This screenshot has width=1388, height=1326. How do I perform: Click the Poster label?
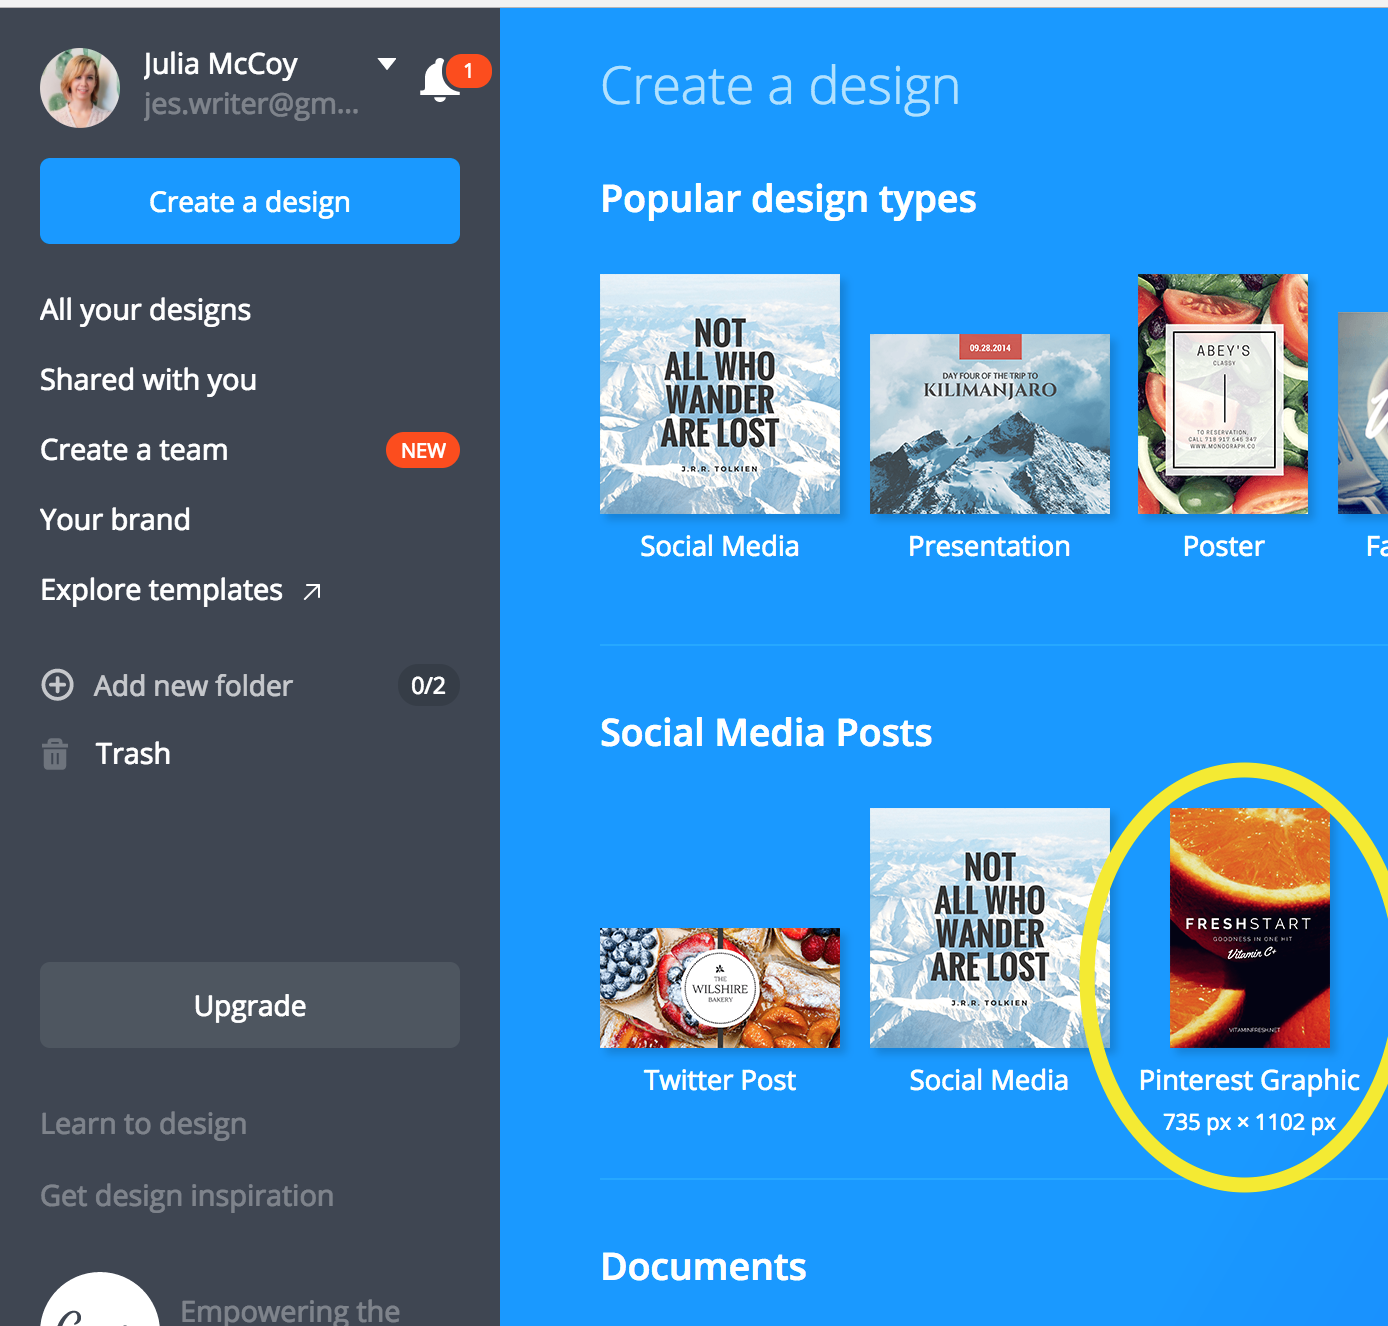(x=1224, y=546)
